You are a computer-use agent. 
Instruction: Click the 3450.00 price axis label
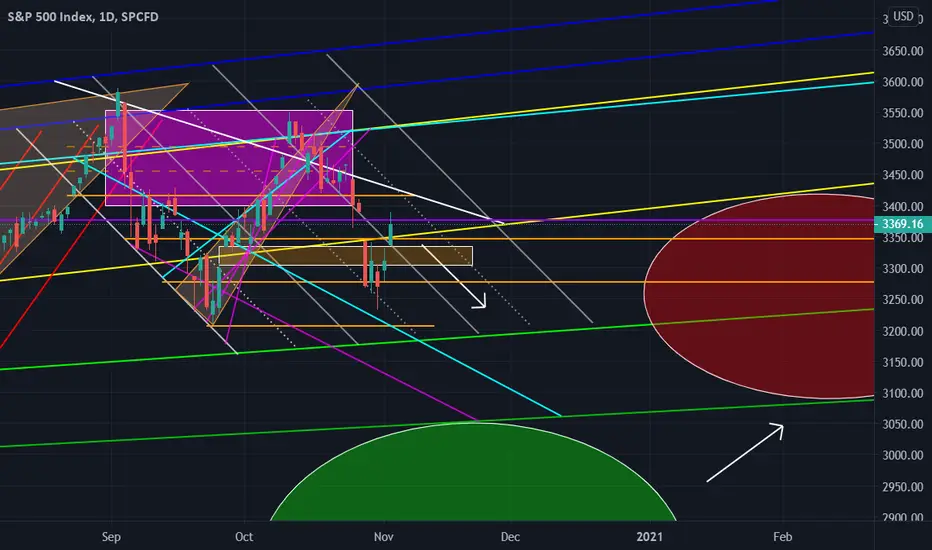[903, 175]
